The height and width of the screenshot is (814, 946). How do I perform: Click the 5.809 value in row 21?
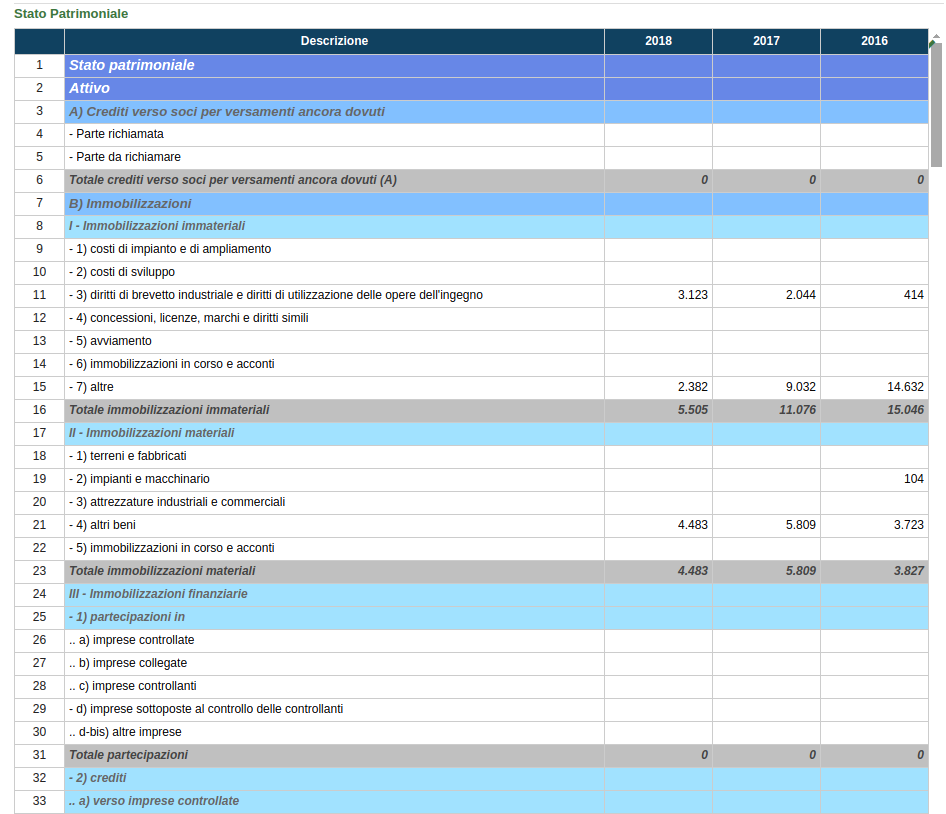tap(801, 525)
